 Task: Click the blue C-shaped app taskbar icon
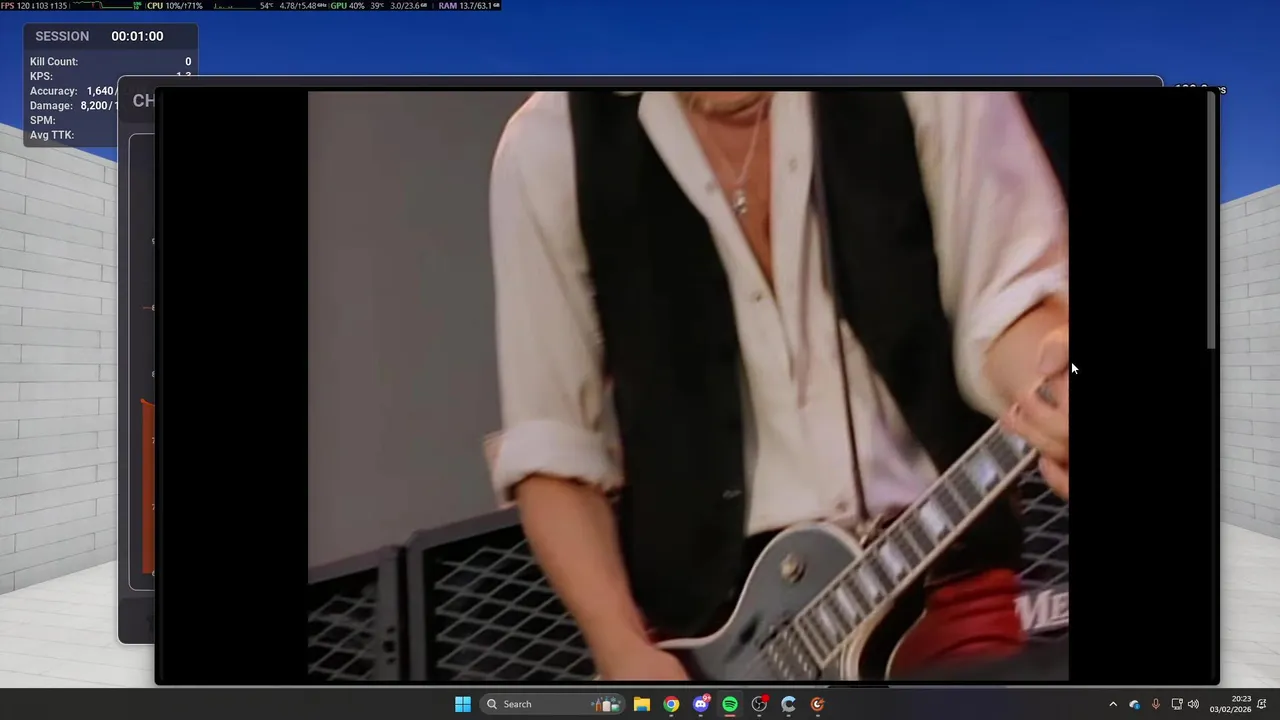click(789, 704)
